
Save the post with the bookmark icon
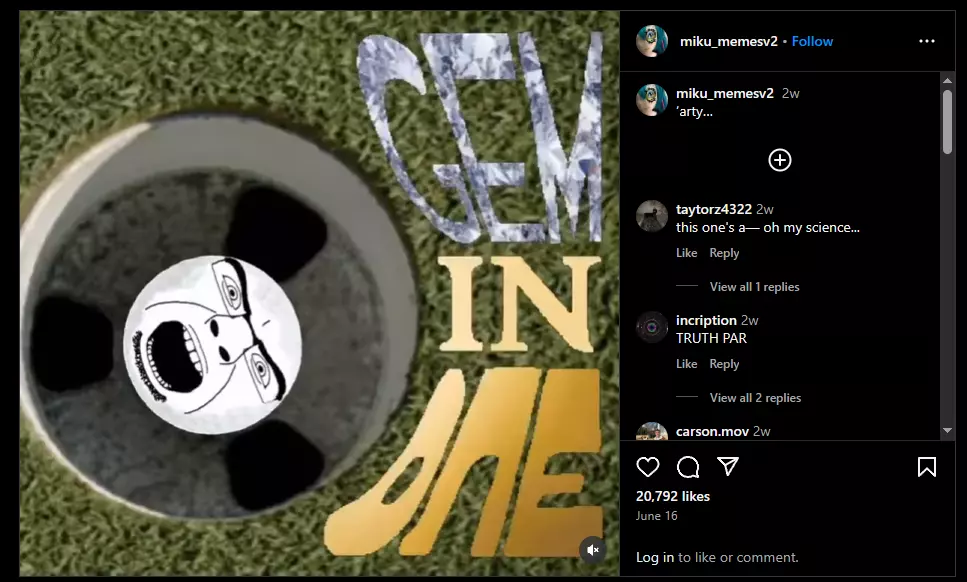click(926, 467)
